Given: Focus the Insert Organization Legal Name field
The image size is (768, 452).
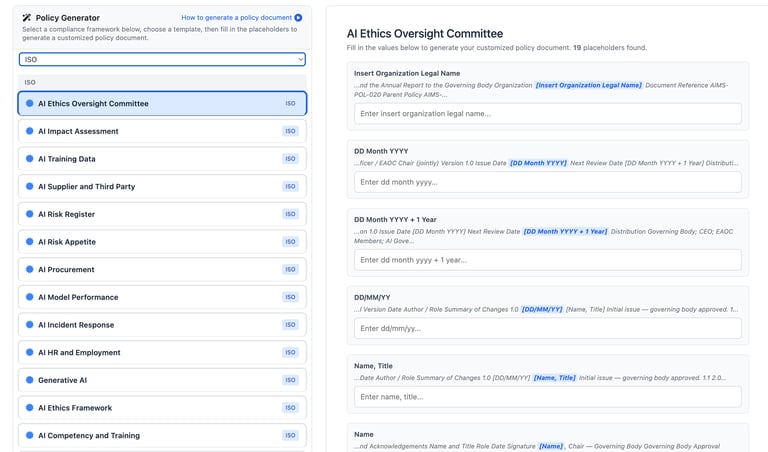Looking at the screenshot, I should 548,114.
